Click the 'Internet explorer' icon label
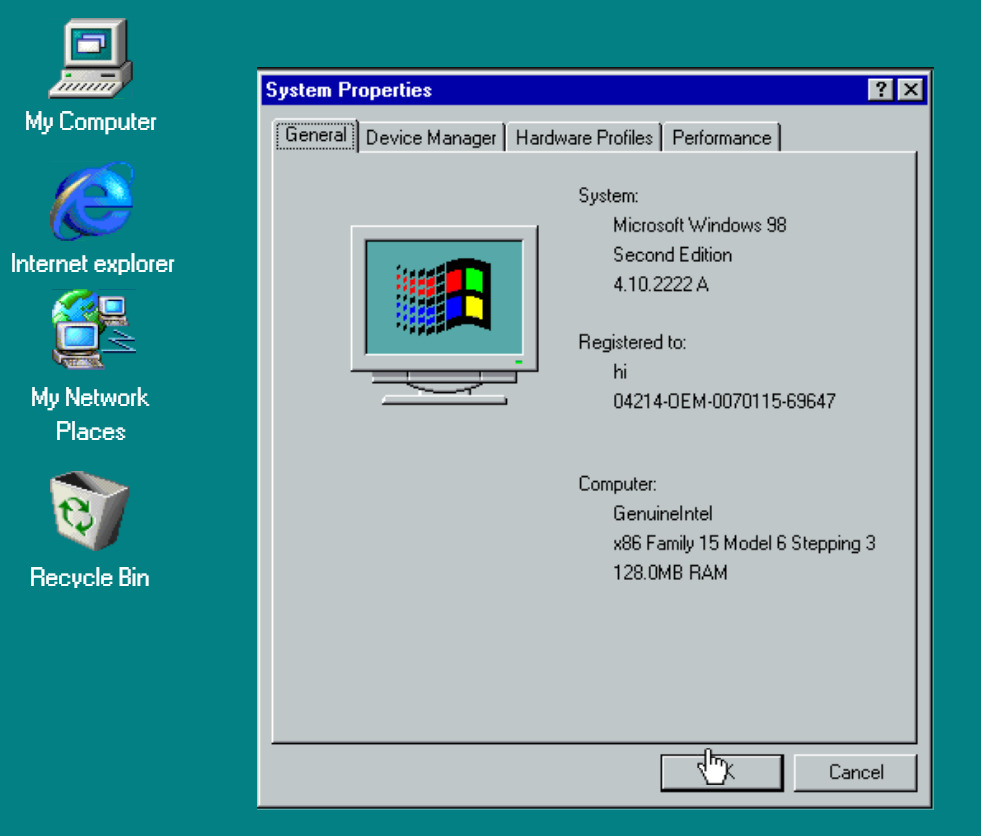This screenshot has width=981, height=836. point(93,263)
